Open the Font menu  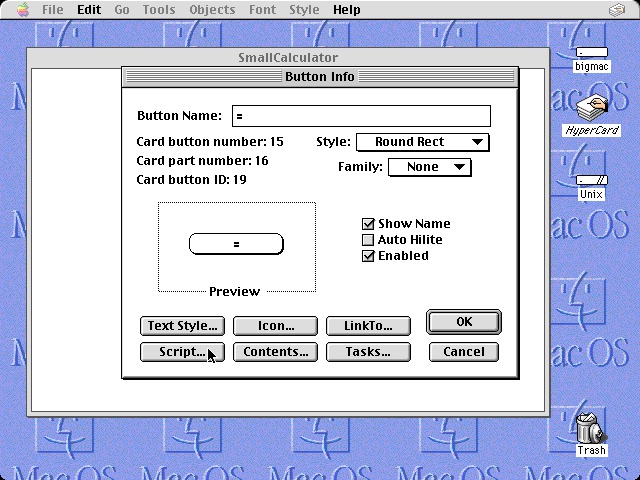pyautogui.click(x=262, y=9)
